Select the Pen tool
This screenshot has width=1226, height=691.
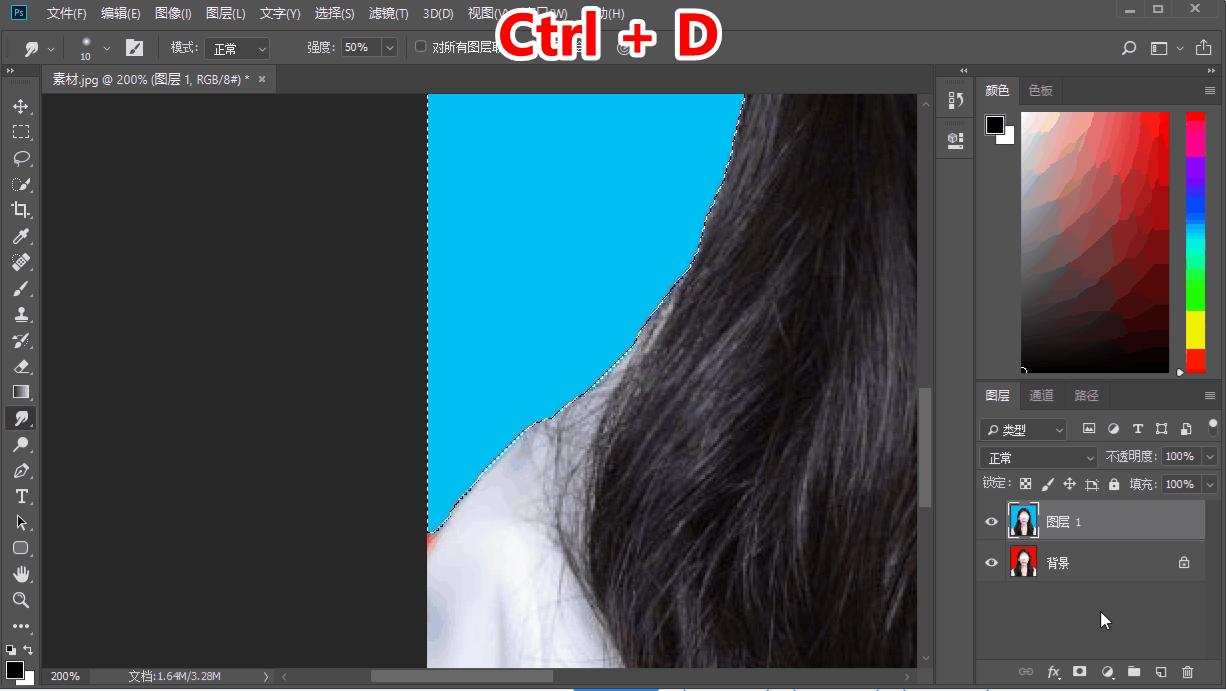pyautogui.click(x=20, y=470)
